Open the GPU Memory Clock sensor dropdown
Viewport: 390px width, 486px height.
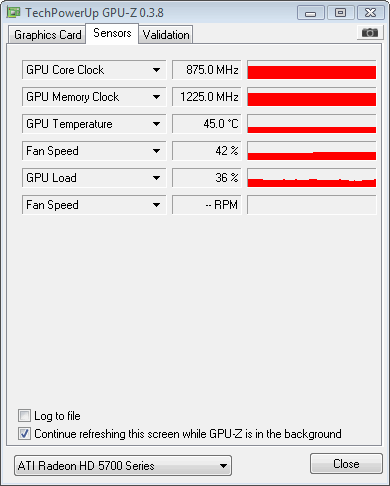pos(156,97)
